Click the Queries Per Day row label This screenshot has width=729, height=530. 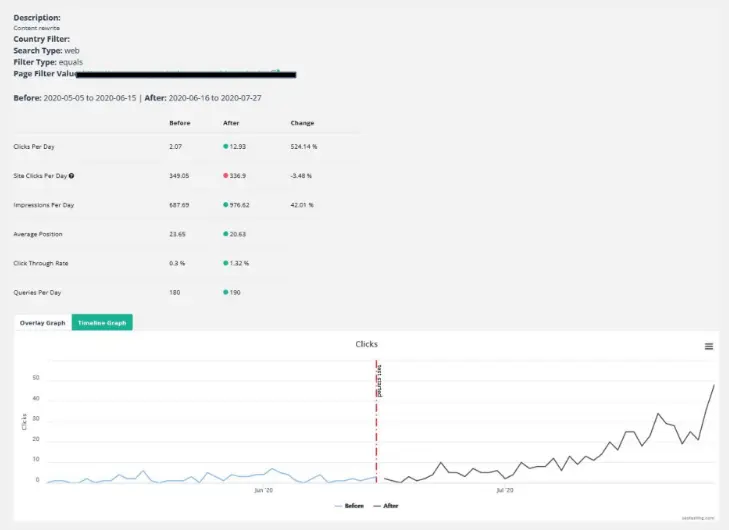click(x=37, y=292)
